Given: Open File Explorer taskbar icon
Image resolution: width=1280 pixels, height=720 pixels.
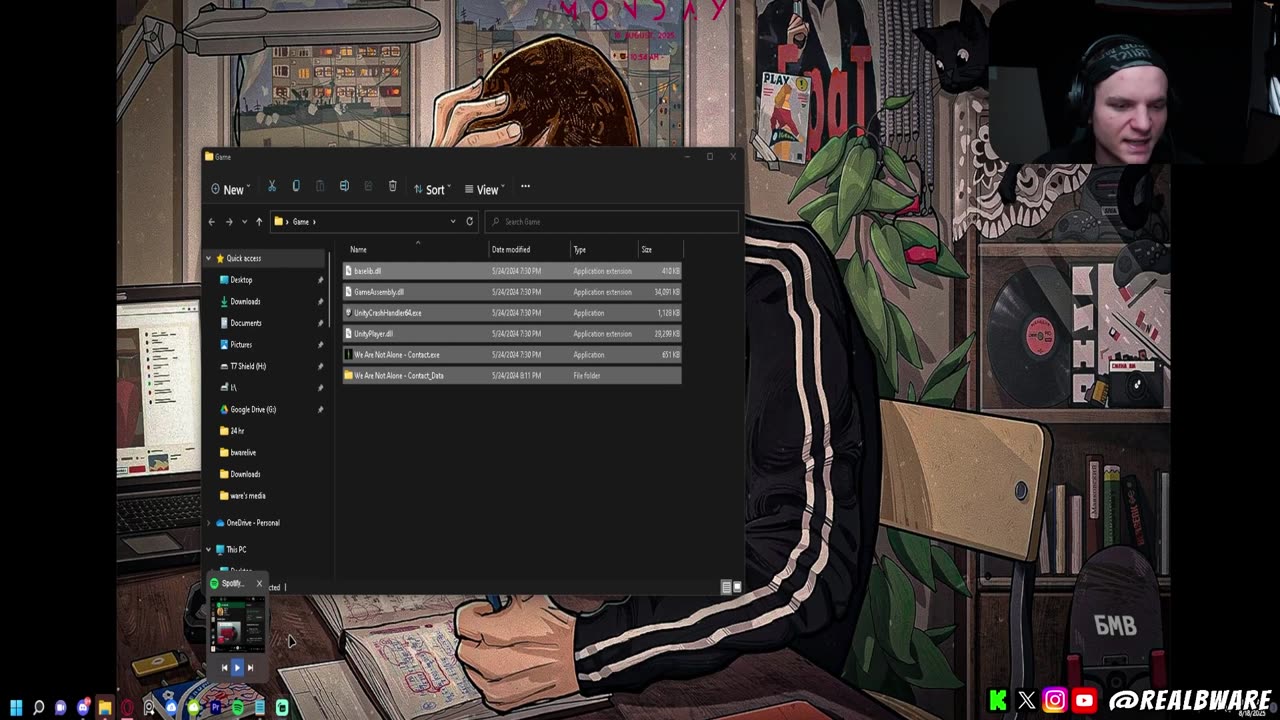Looking at the screenshot, I should point(105,708).
